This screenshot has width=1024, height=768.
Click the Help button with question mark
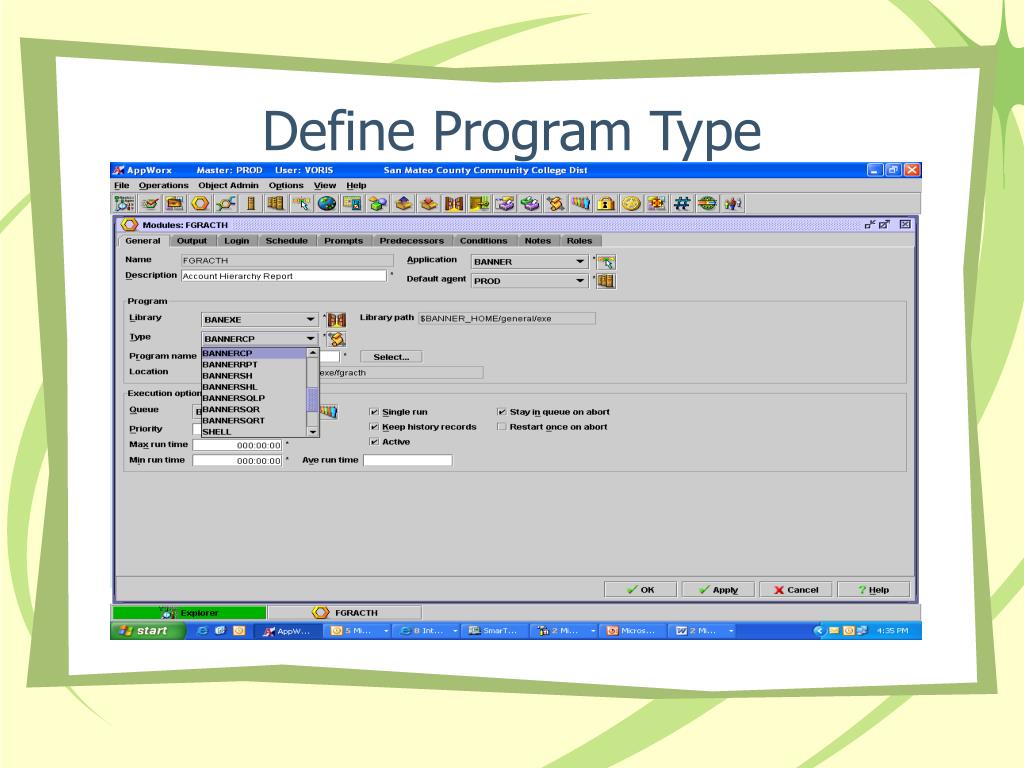873,590
